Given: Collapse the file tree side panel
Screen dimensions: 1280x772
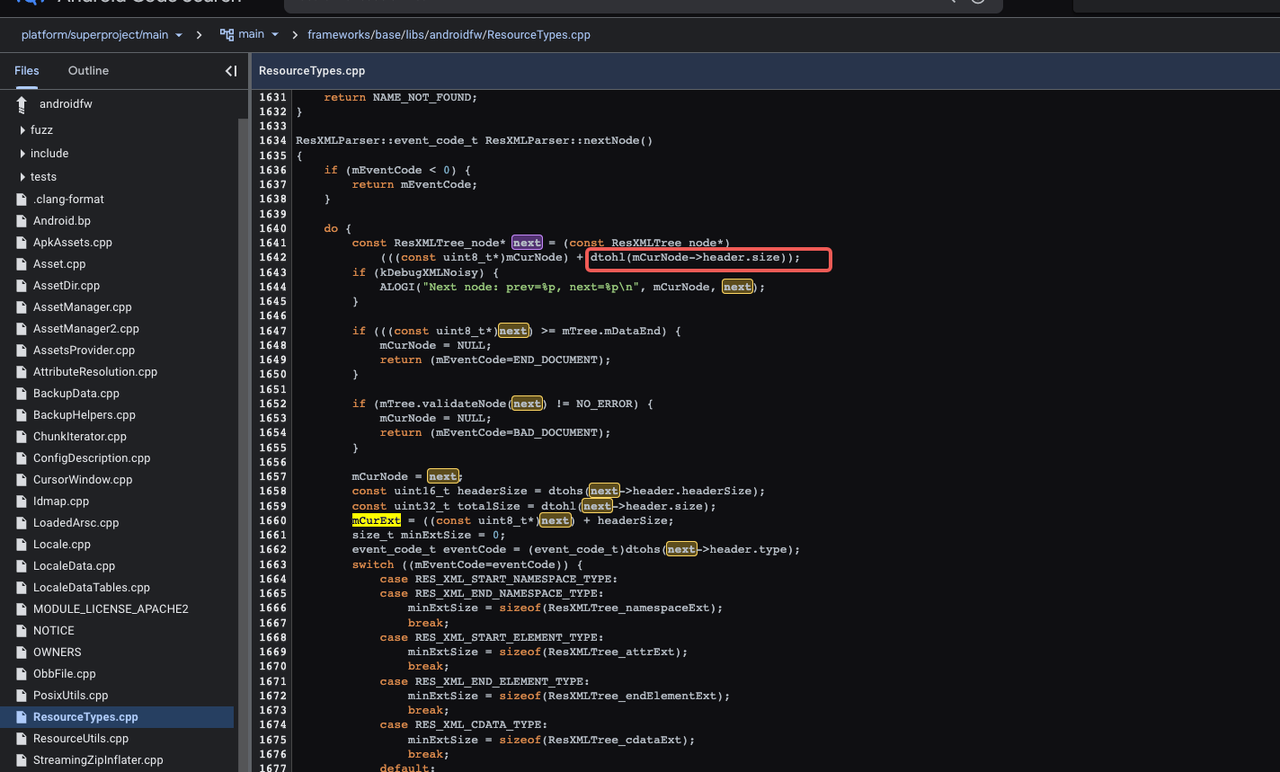Looking at the screenshot, I should coord(231,71).
